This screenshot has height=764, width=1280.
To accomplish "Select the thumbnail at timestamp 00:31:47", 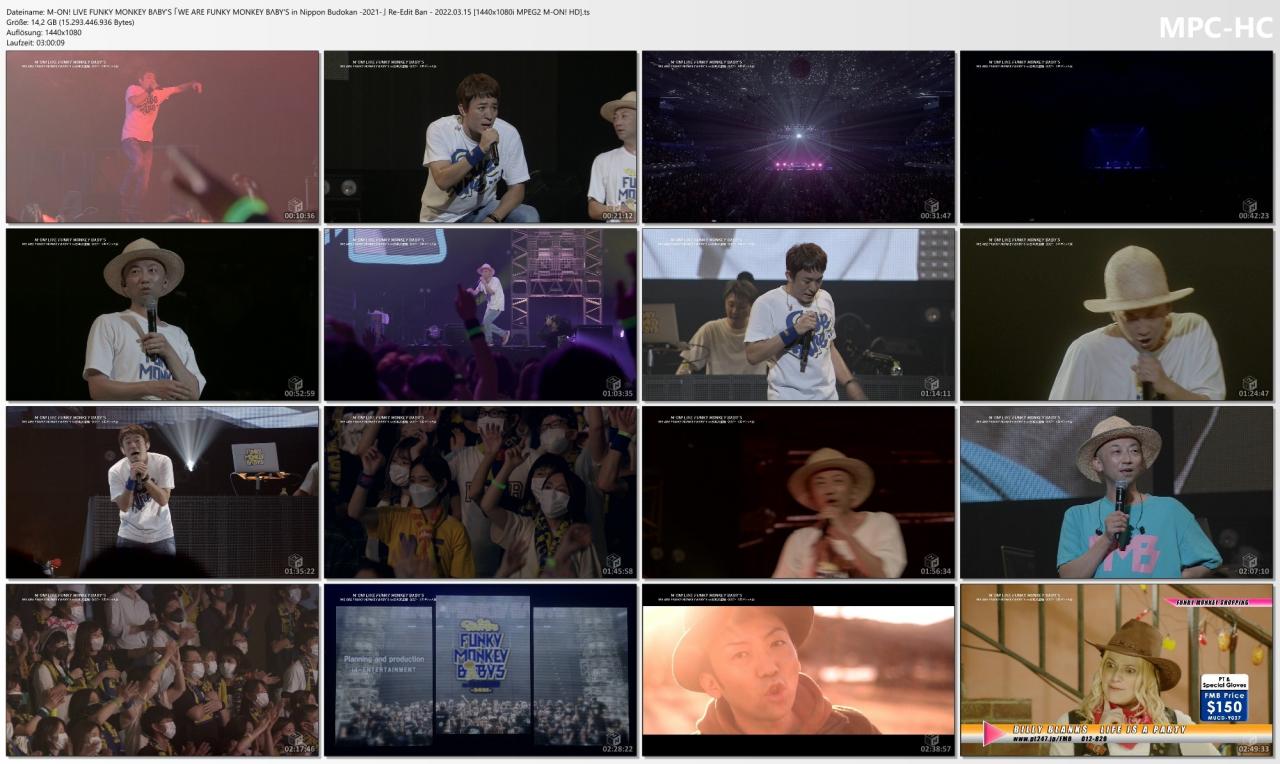I will 798,137.
